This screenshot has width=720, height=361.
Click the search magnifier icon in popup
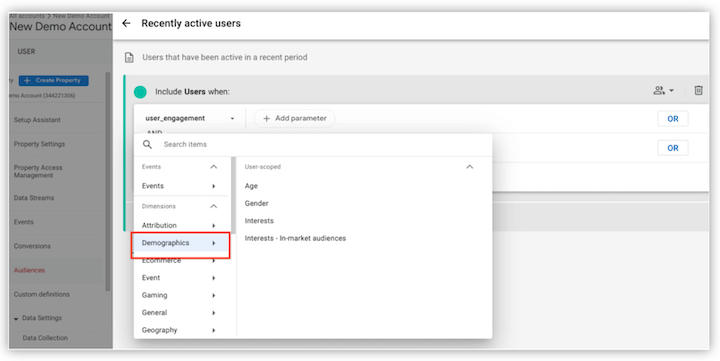(x=147, y=144)
